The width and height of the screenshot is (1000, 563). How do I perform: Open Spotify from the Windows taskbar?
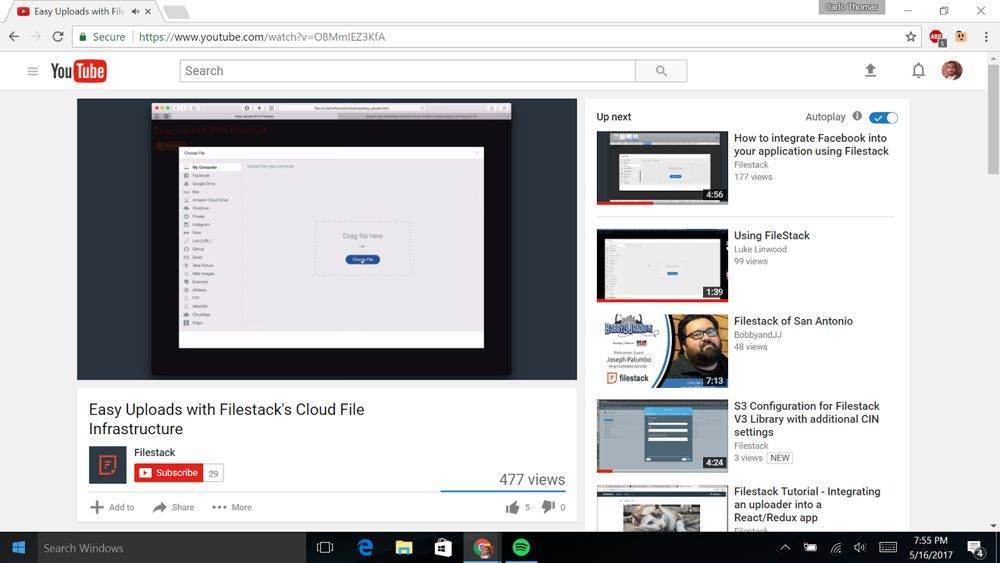(x=520, y=547)
